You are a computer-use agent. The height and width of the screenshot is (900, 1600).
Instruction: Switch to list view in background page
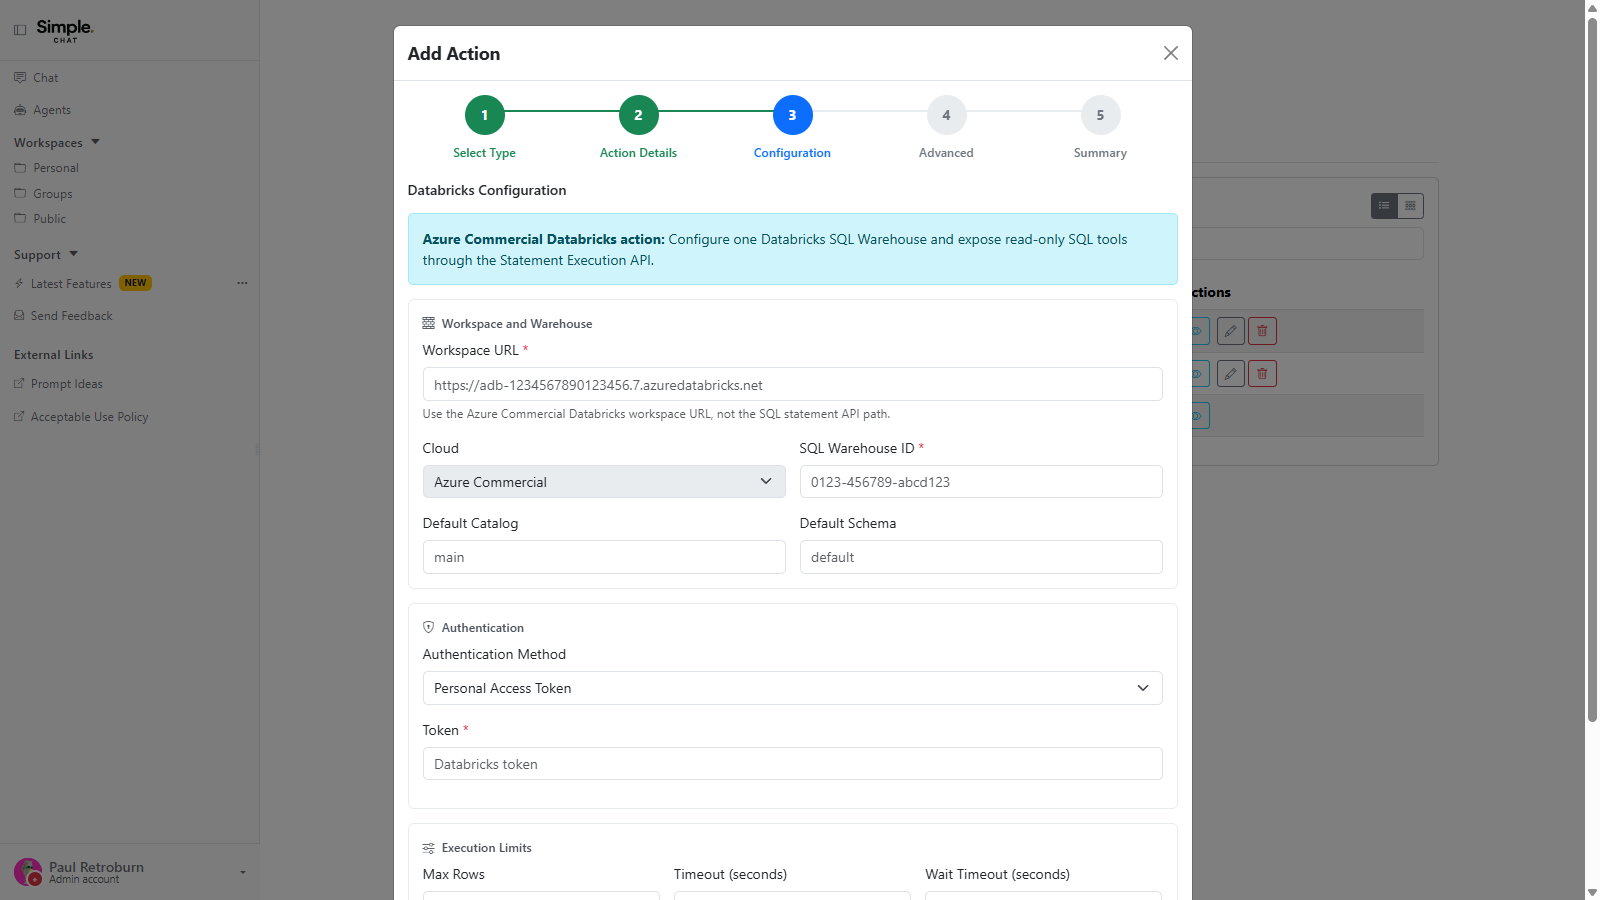[1384, 206]
